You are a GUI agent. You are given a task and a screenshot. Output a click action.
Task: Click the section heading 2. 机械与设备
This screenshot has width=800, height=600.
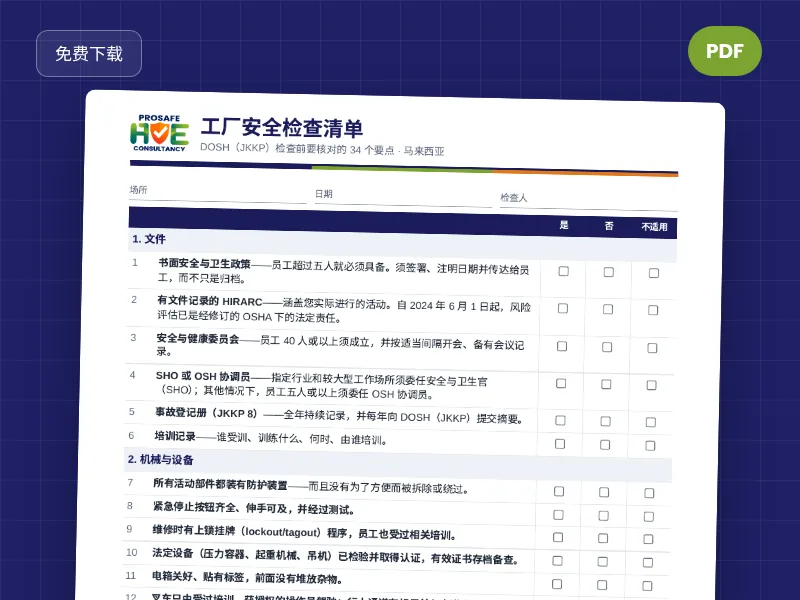coord(161,460)
